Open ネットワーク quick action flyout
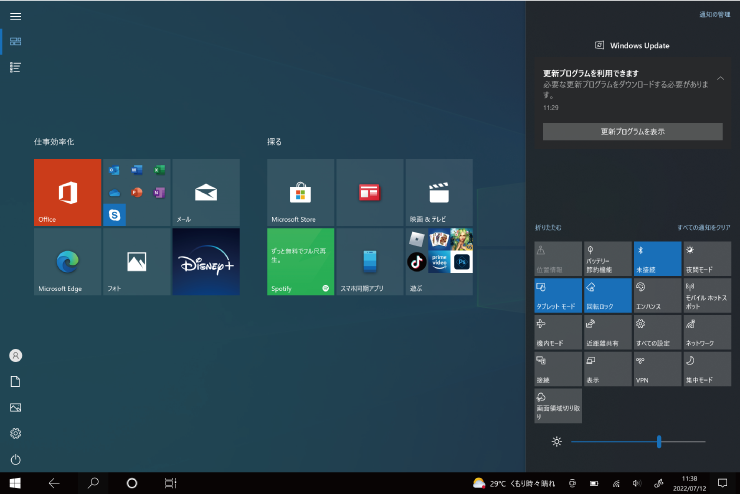The height and width of the screenshot is (495, 740). pos(707,333)
